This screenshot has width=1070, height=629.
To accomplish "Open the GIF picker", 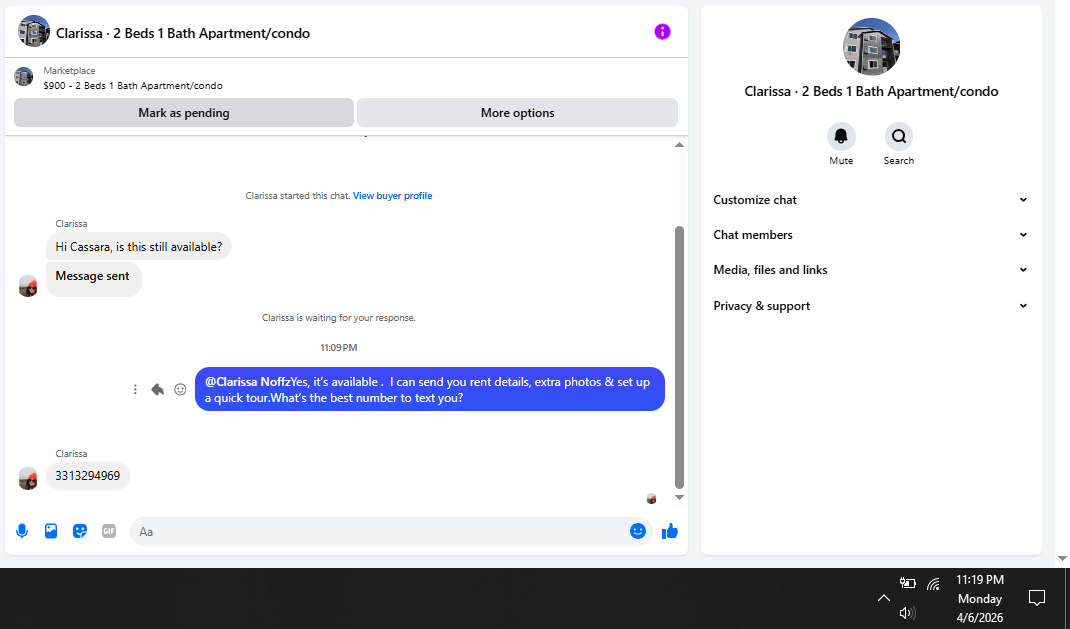I will (109, 531).
